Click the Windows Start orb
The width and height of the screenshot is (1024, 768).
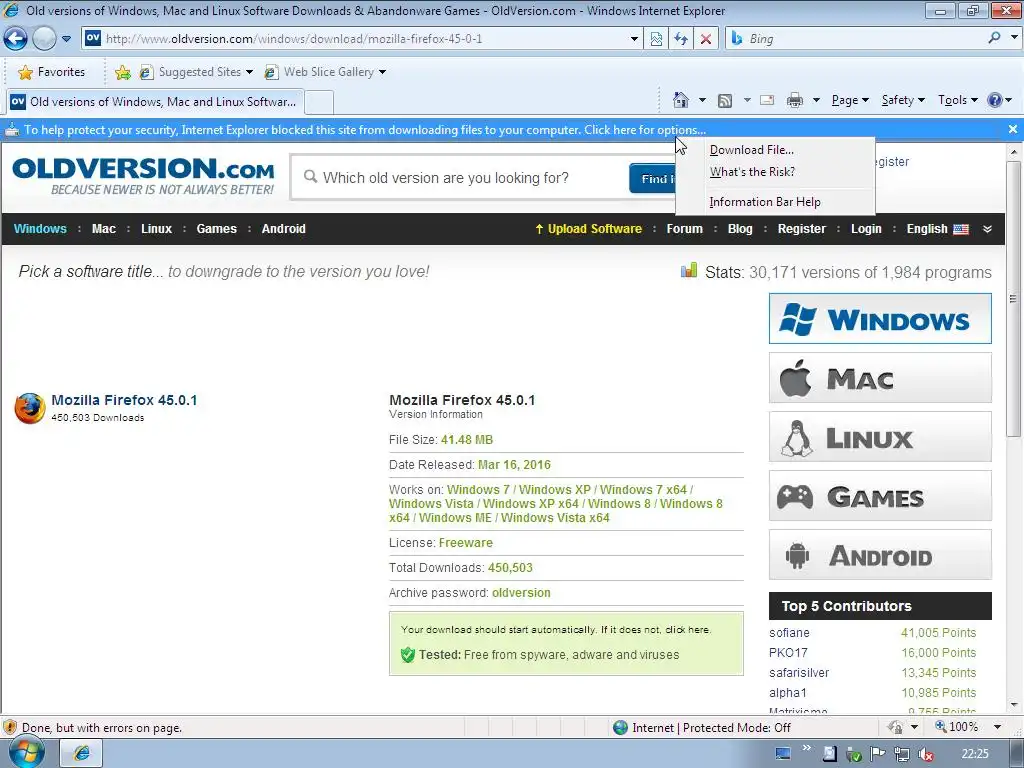click(x=26, y=753)
